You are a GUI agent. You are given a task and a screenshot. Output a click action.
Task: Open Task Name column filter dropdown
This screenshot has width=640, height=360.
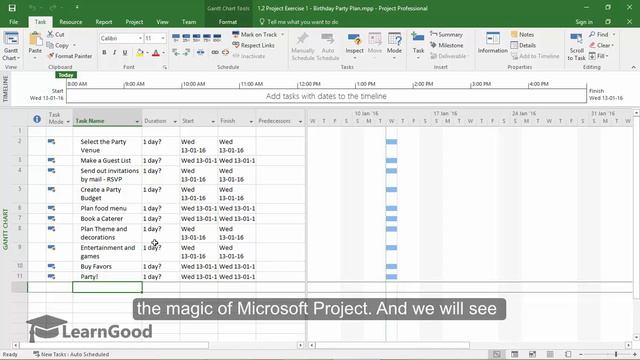pyautogui.click(x=137, y=122)
